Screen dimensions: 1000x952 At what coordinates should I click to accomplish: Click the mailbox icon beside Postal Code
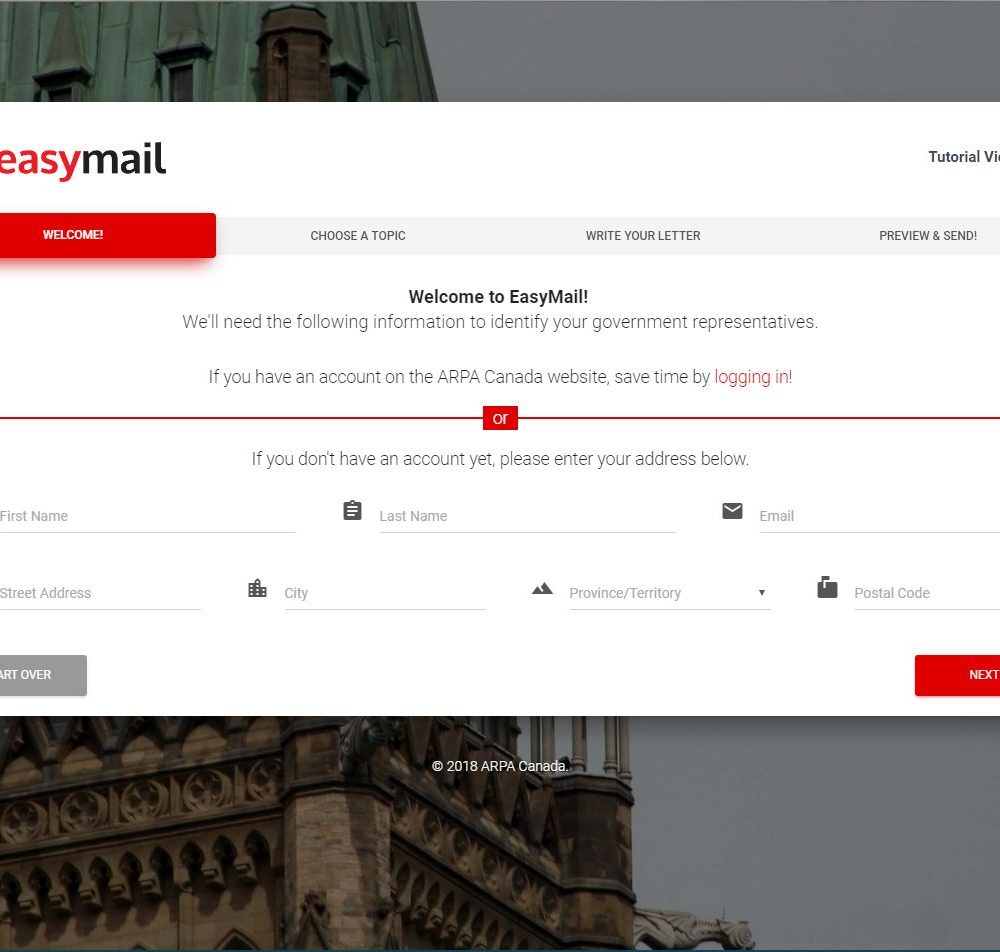point(827,587)
